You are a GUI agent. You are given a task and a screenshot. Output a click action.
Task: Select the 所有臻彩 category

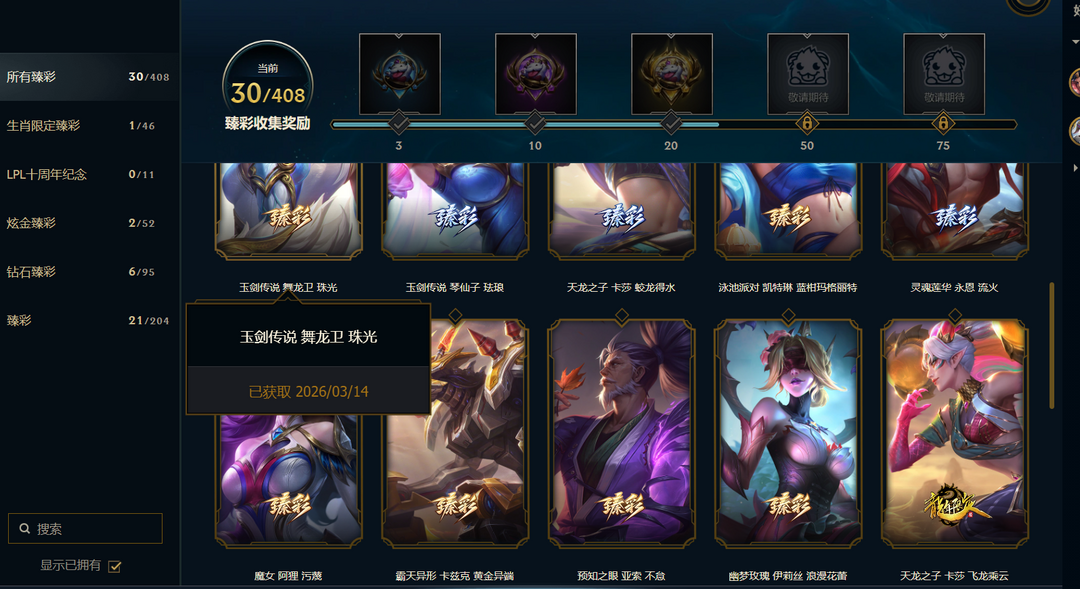click(90, 76)
